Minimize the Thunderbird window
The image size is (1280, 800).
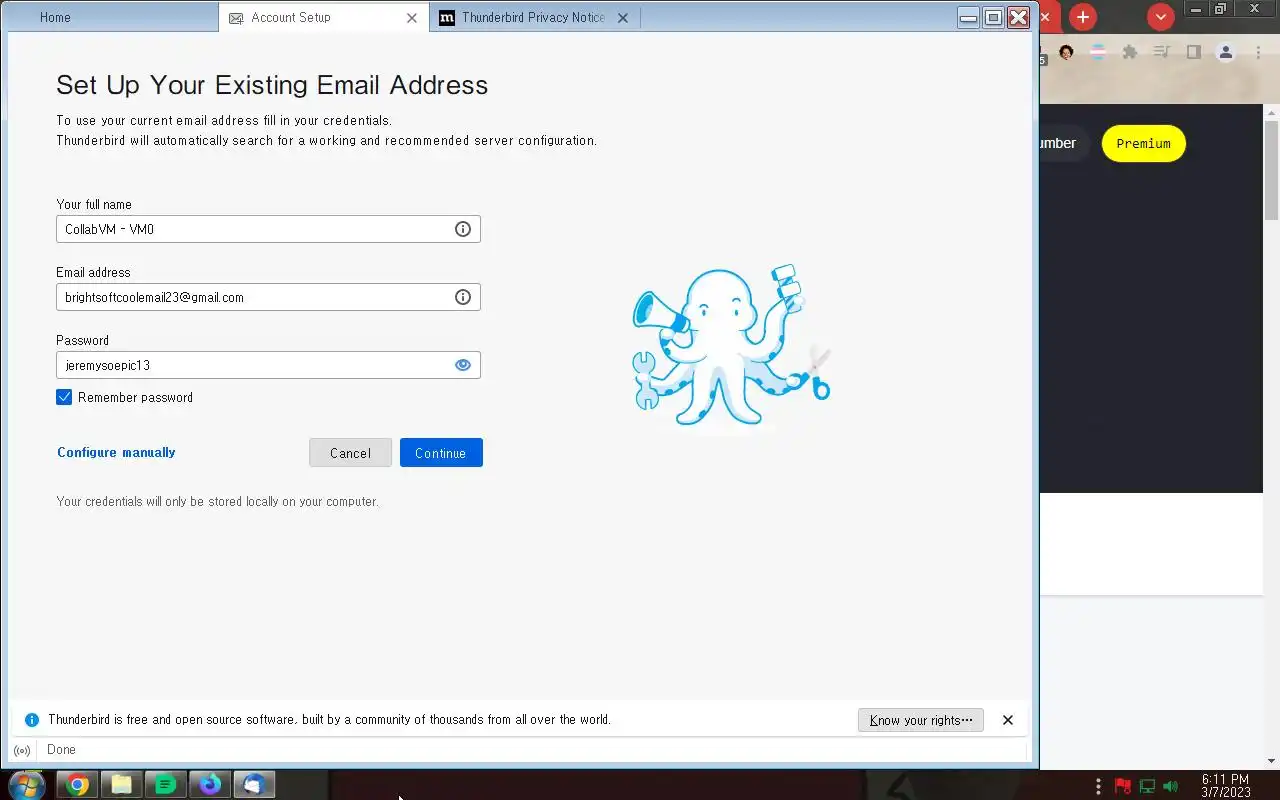pyautogui.click(x=968, y=17)
